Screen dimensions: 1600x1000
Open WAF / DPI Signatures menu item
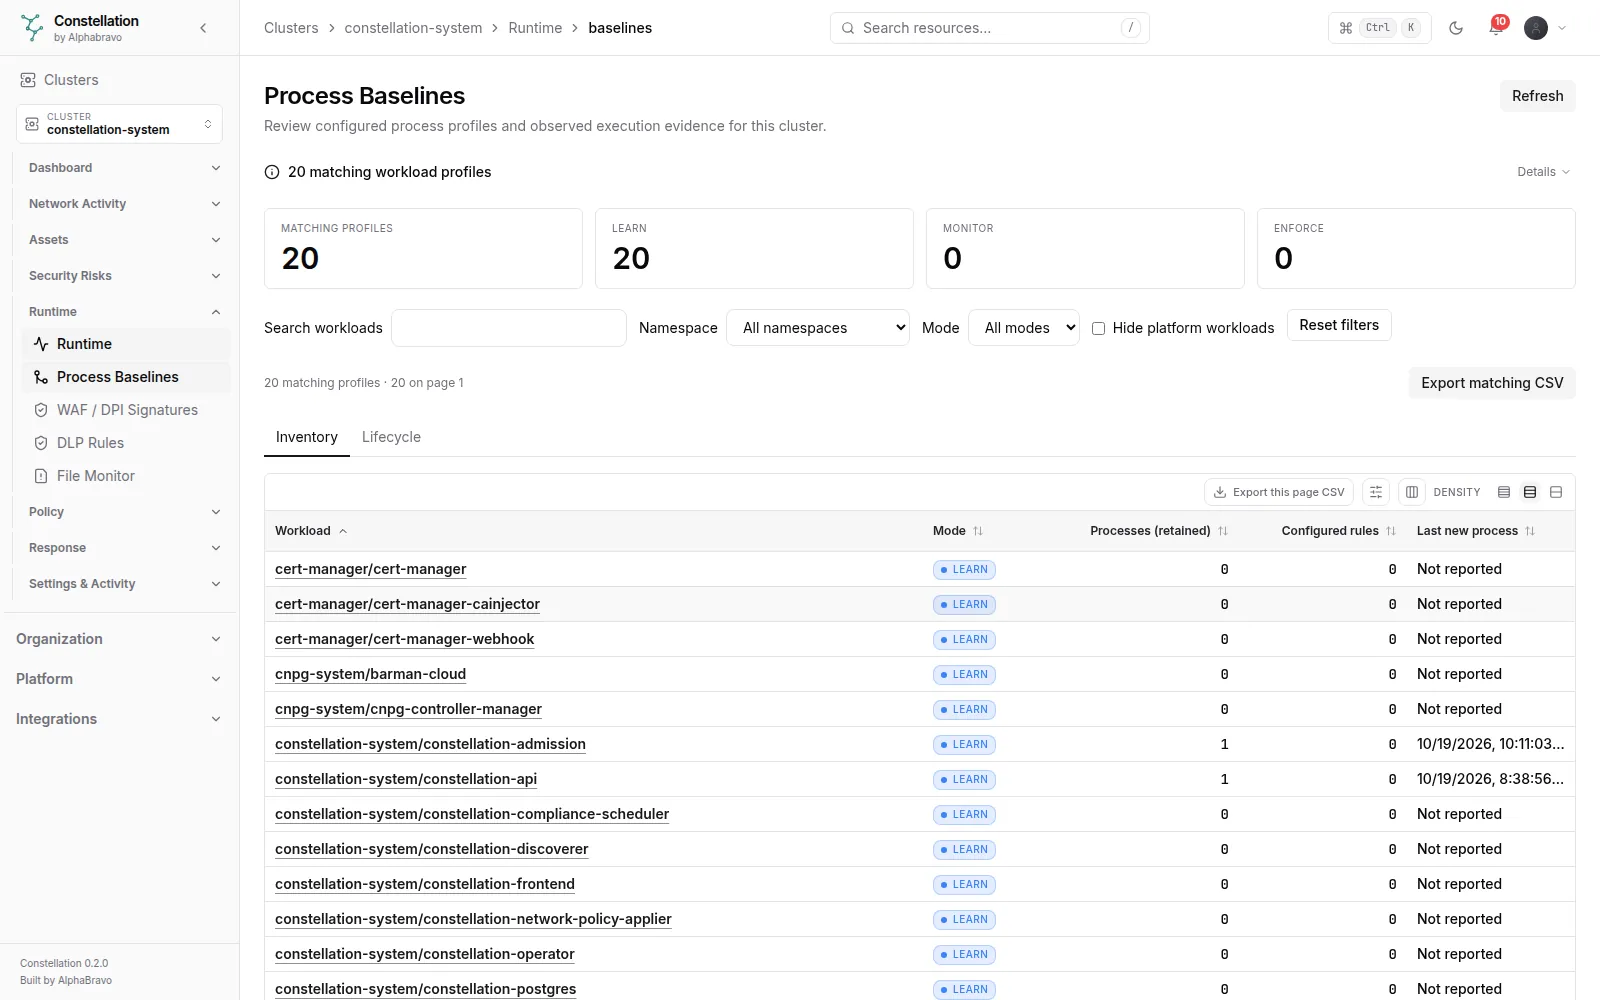(x=127, y=410)
